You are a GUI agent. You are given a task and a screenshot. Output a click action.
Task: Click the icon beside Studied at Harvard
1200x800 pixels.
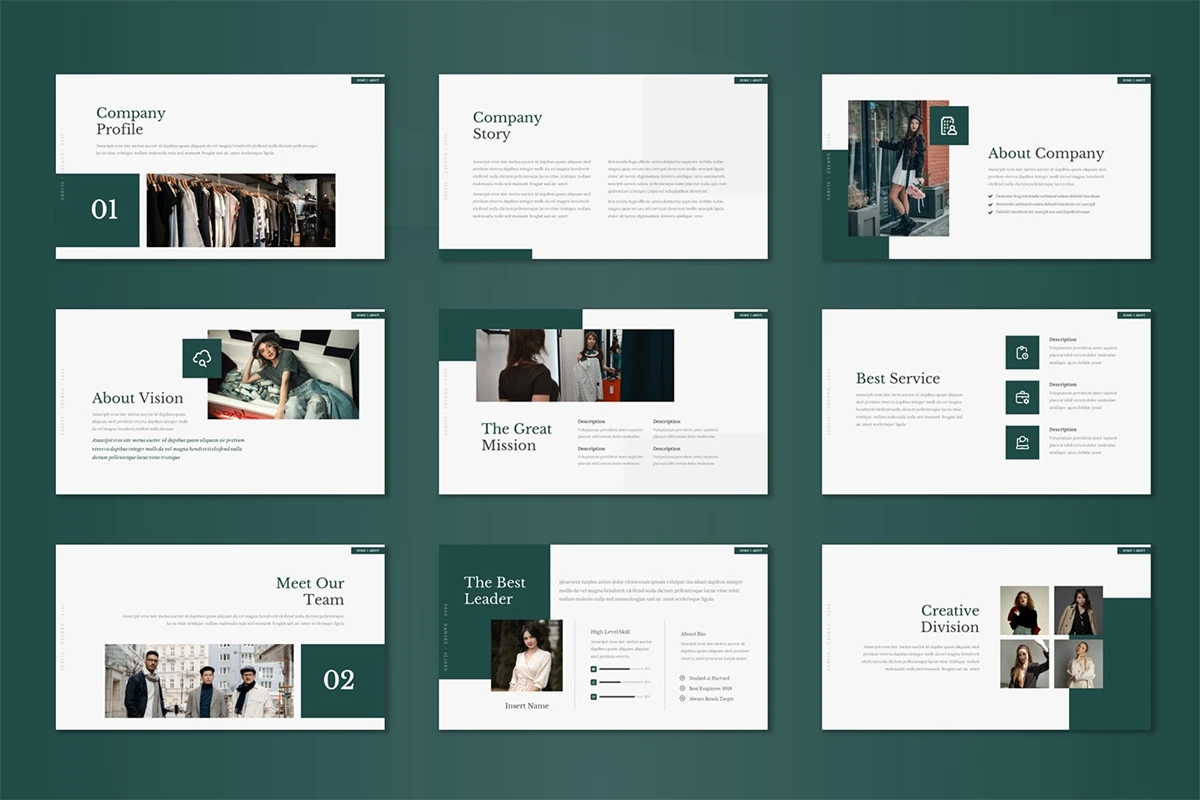[682, 678]
